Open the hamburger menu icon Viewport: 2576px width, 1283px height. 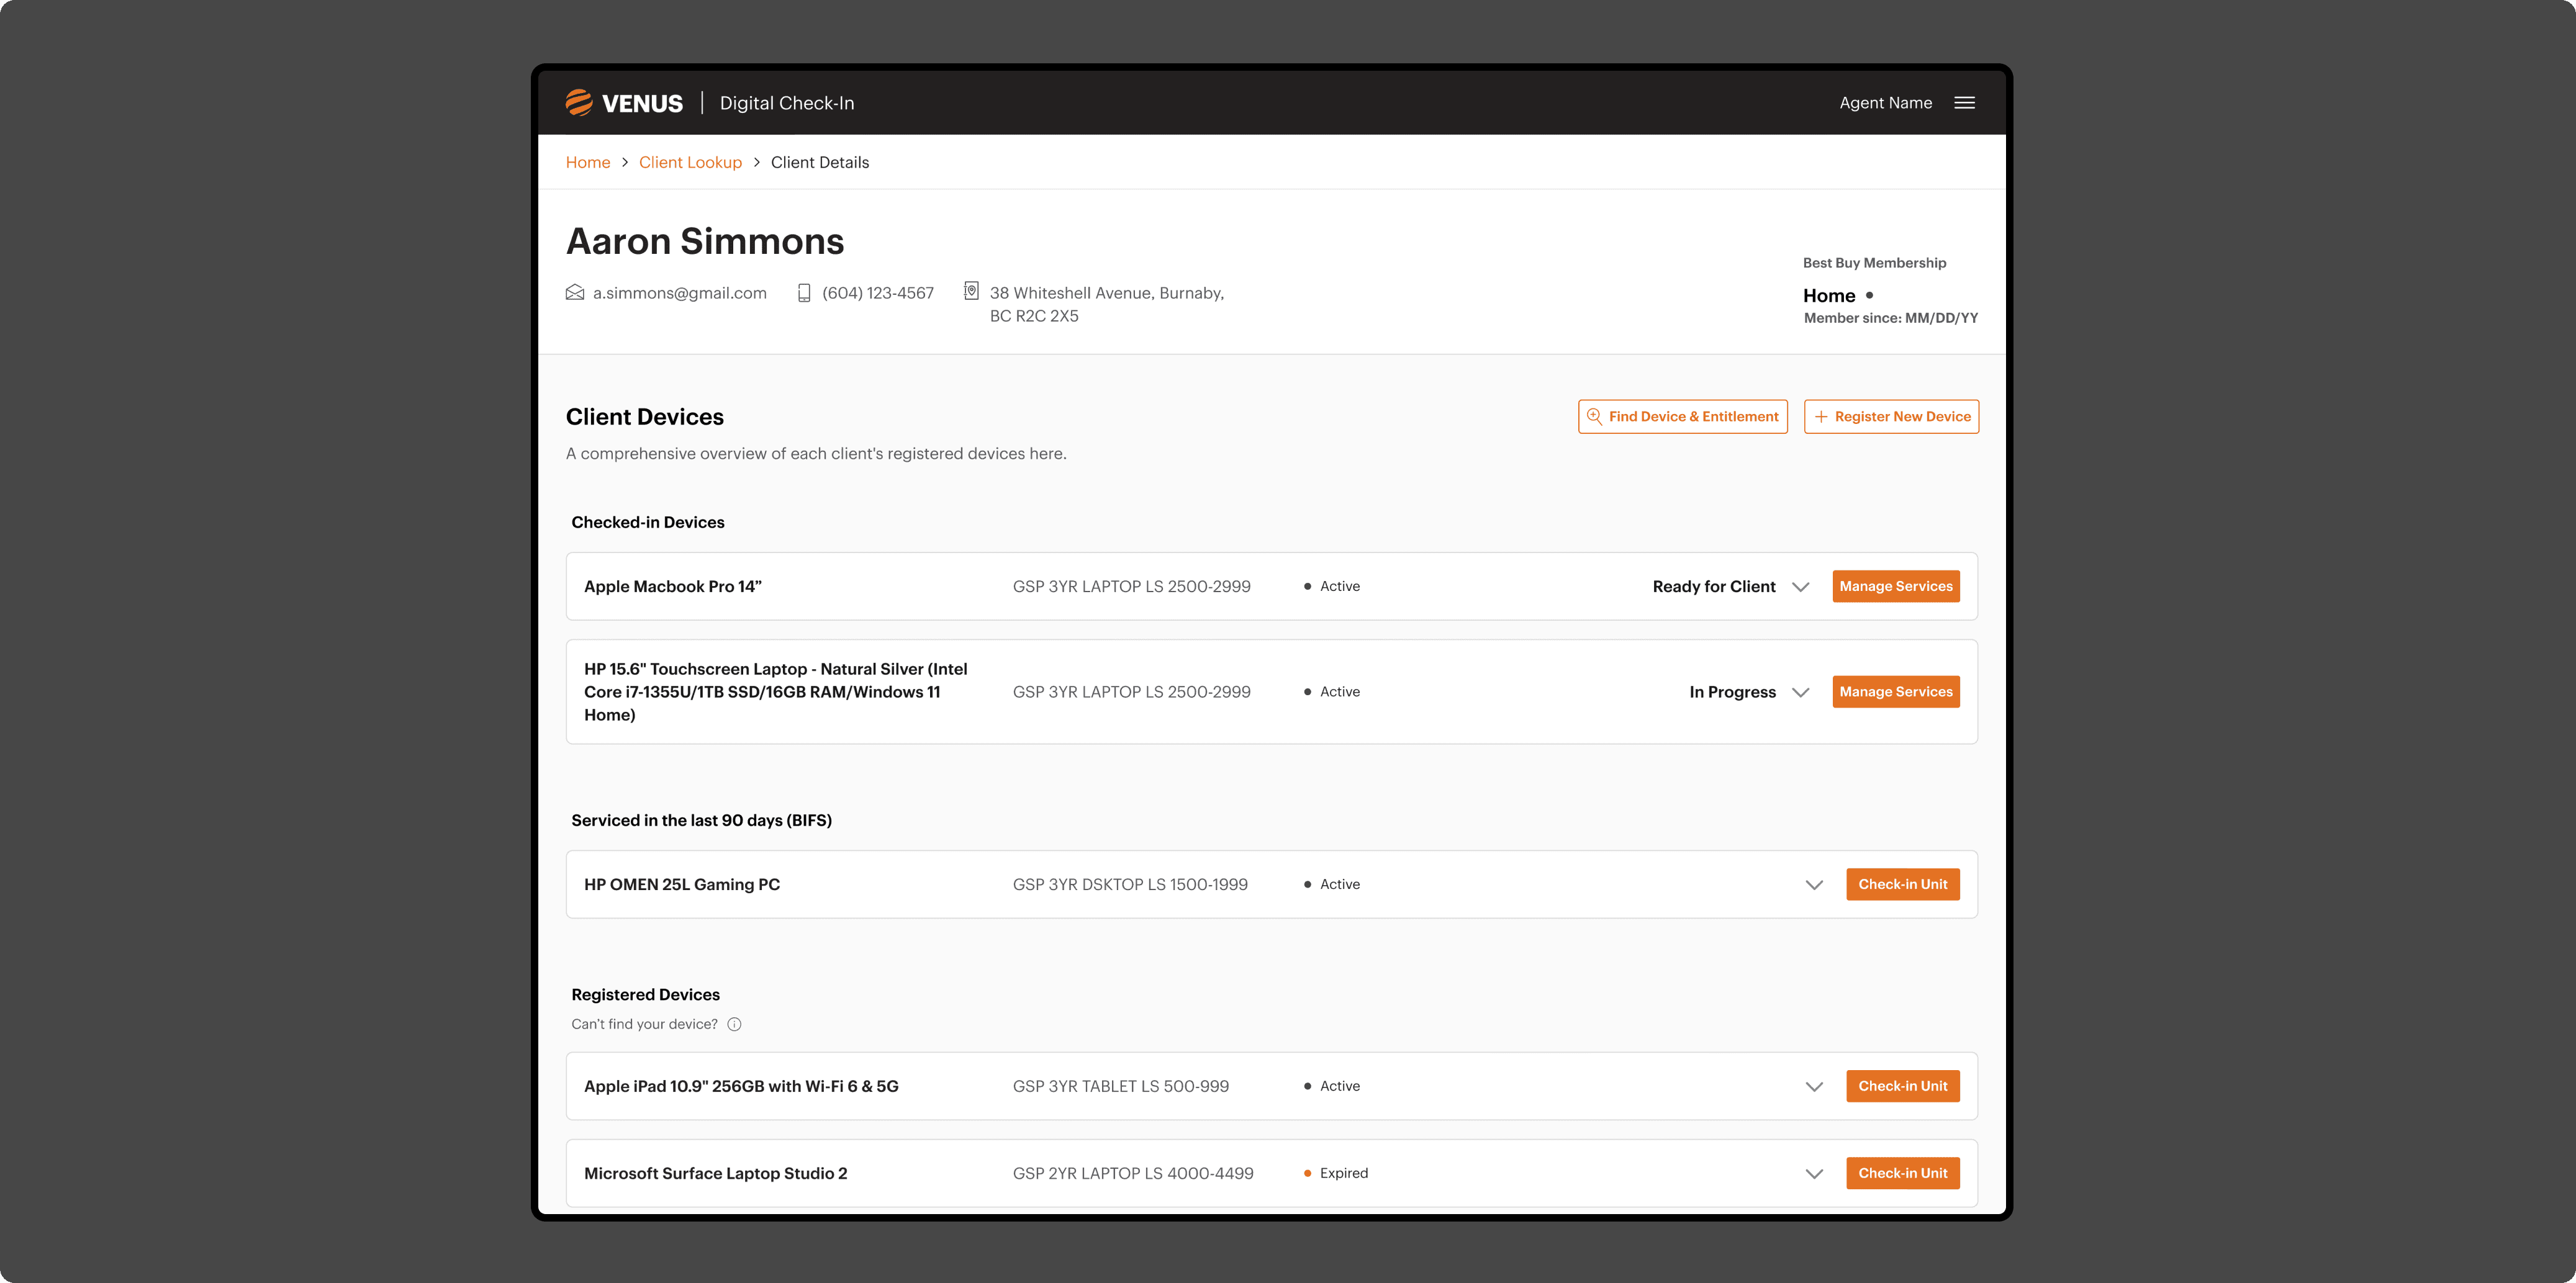(x=1964, y=103)
